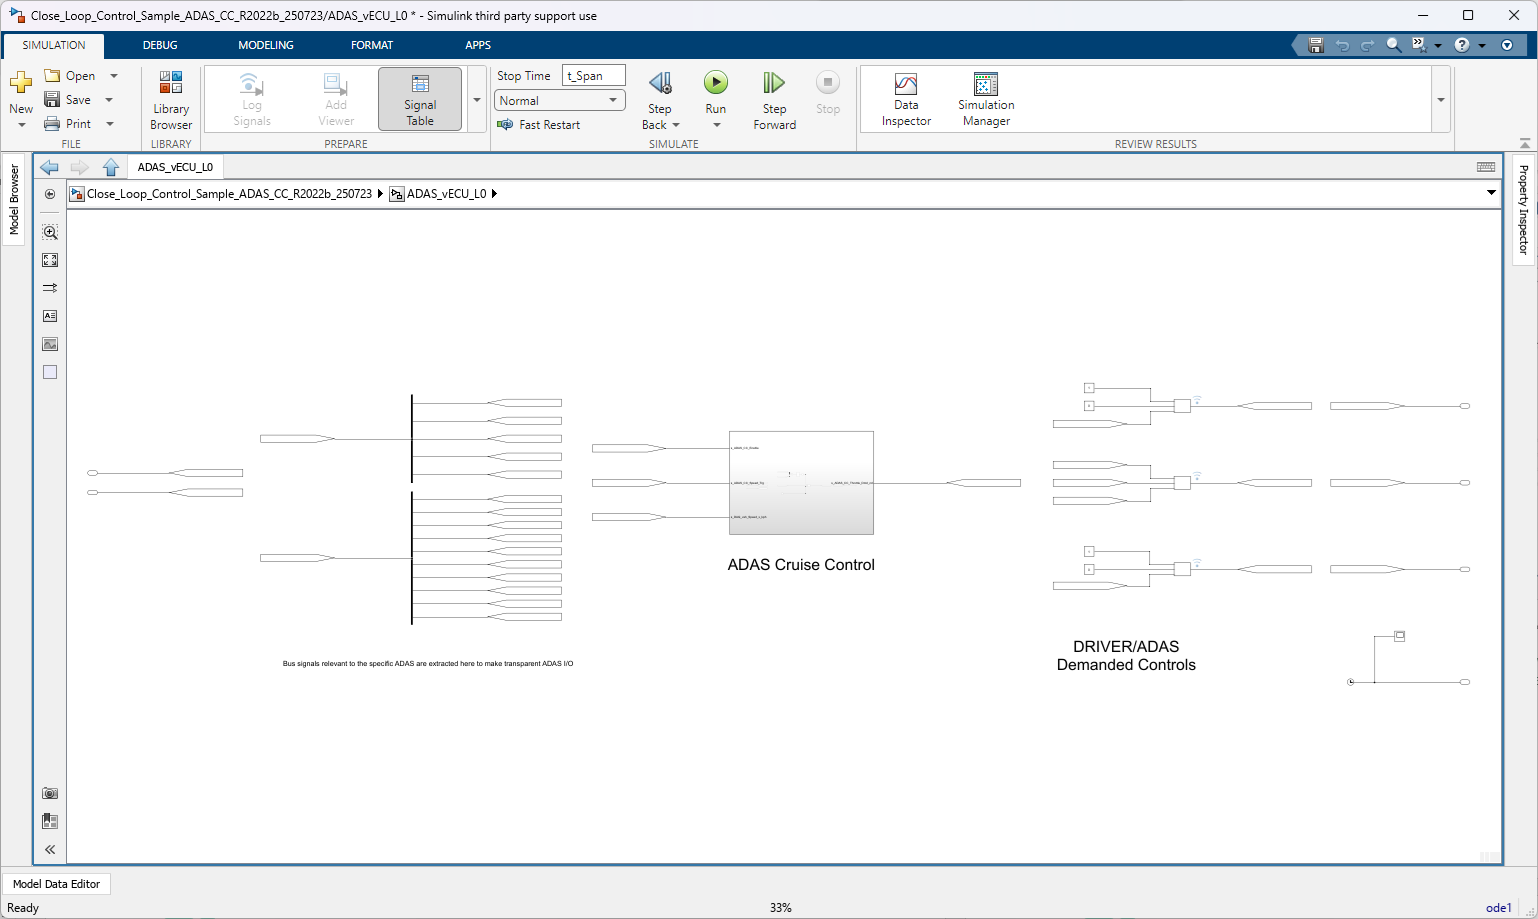Image resolution: width=1538 pixels, height=919 pixels.
Task: Open the Data Inspector
Action: coord(906,99)
